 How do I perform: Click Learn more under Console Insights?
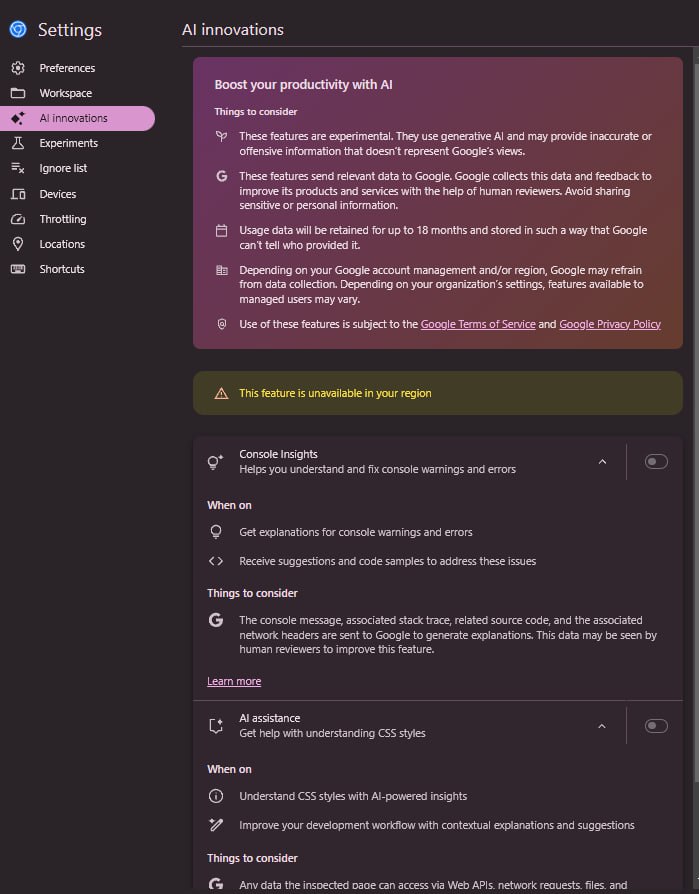[x=234, y=681]
